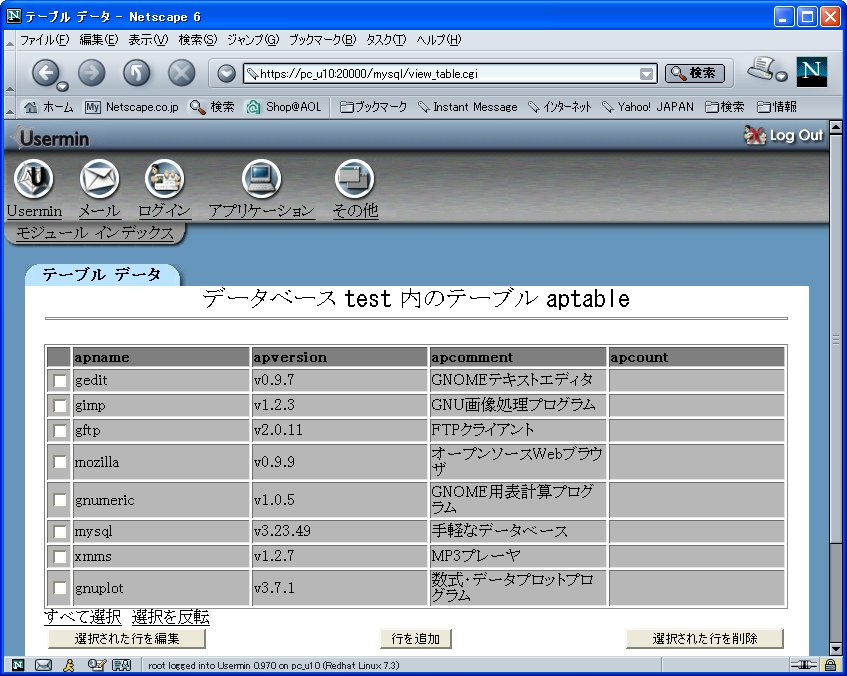Open the ログイン category icon
This screenshot has height=676, width=847.
click(x=164, y=179)
